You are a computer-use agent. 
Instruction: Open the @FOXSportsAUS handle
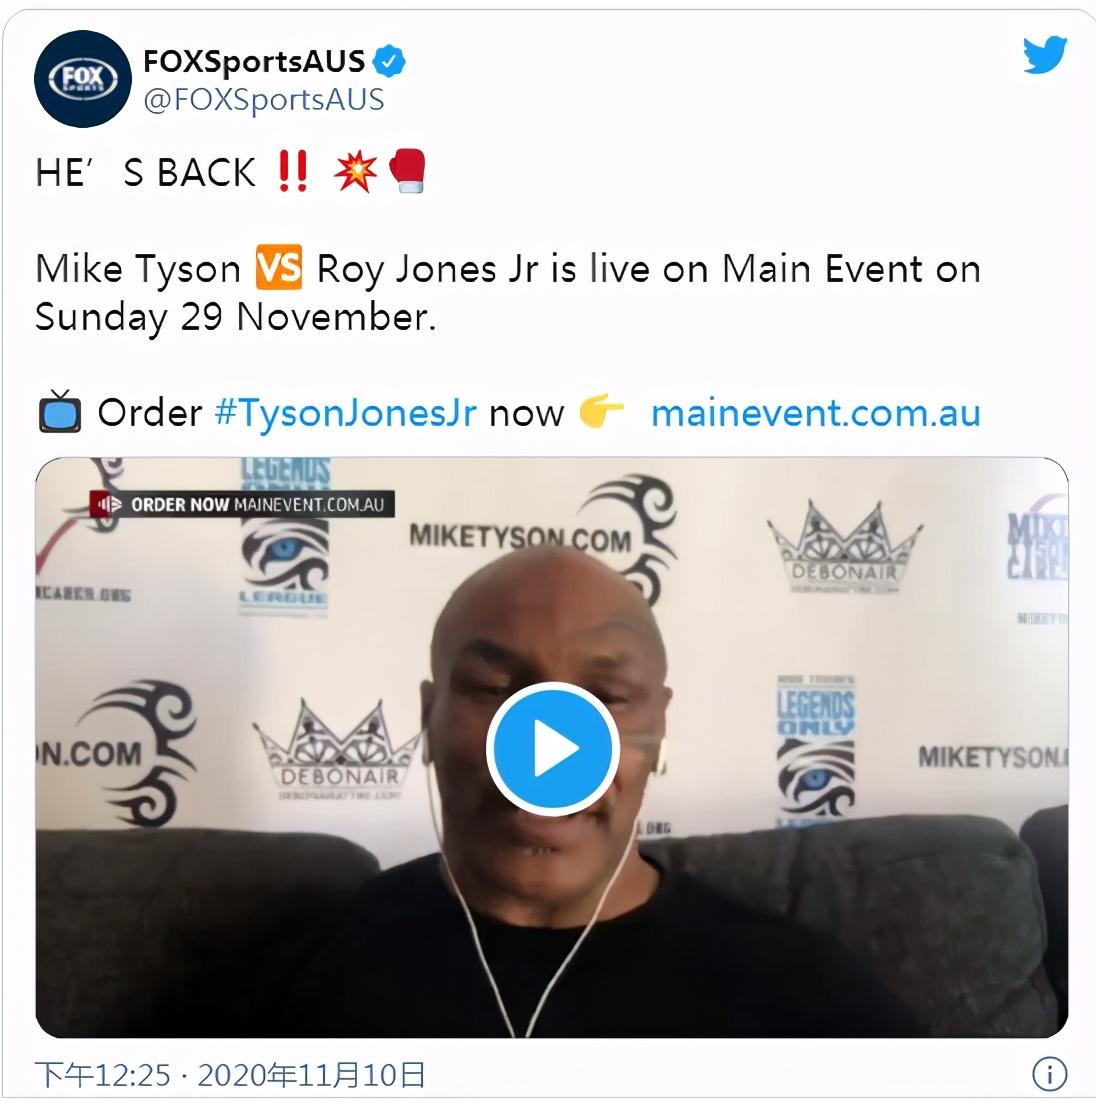(x=264, y=100)
